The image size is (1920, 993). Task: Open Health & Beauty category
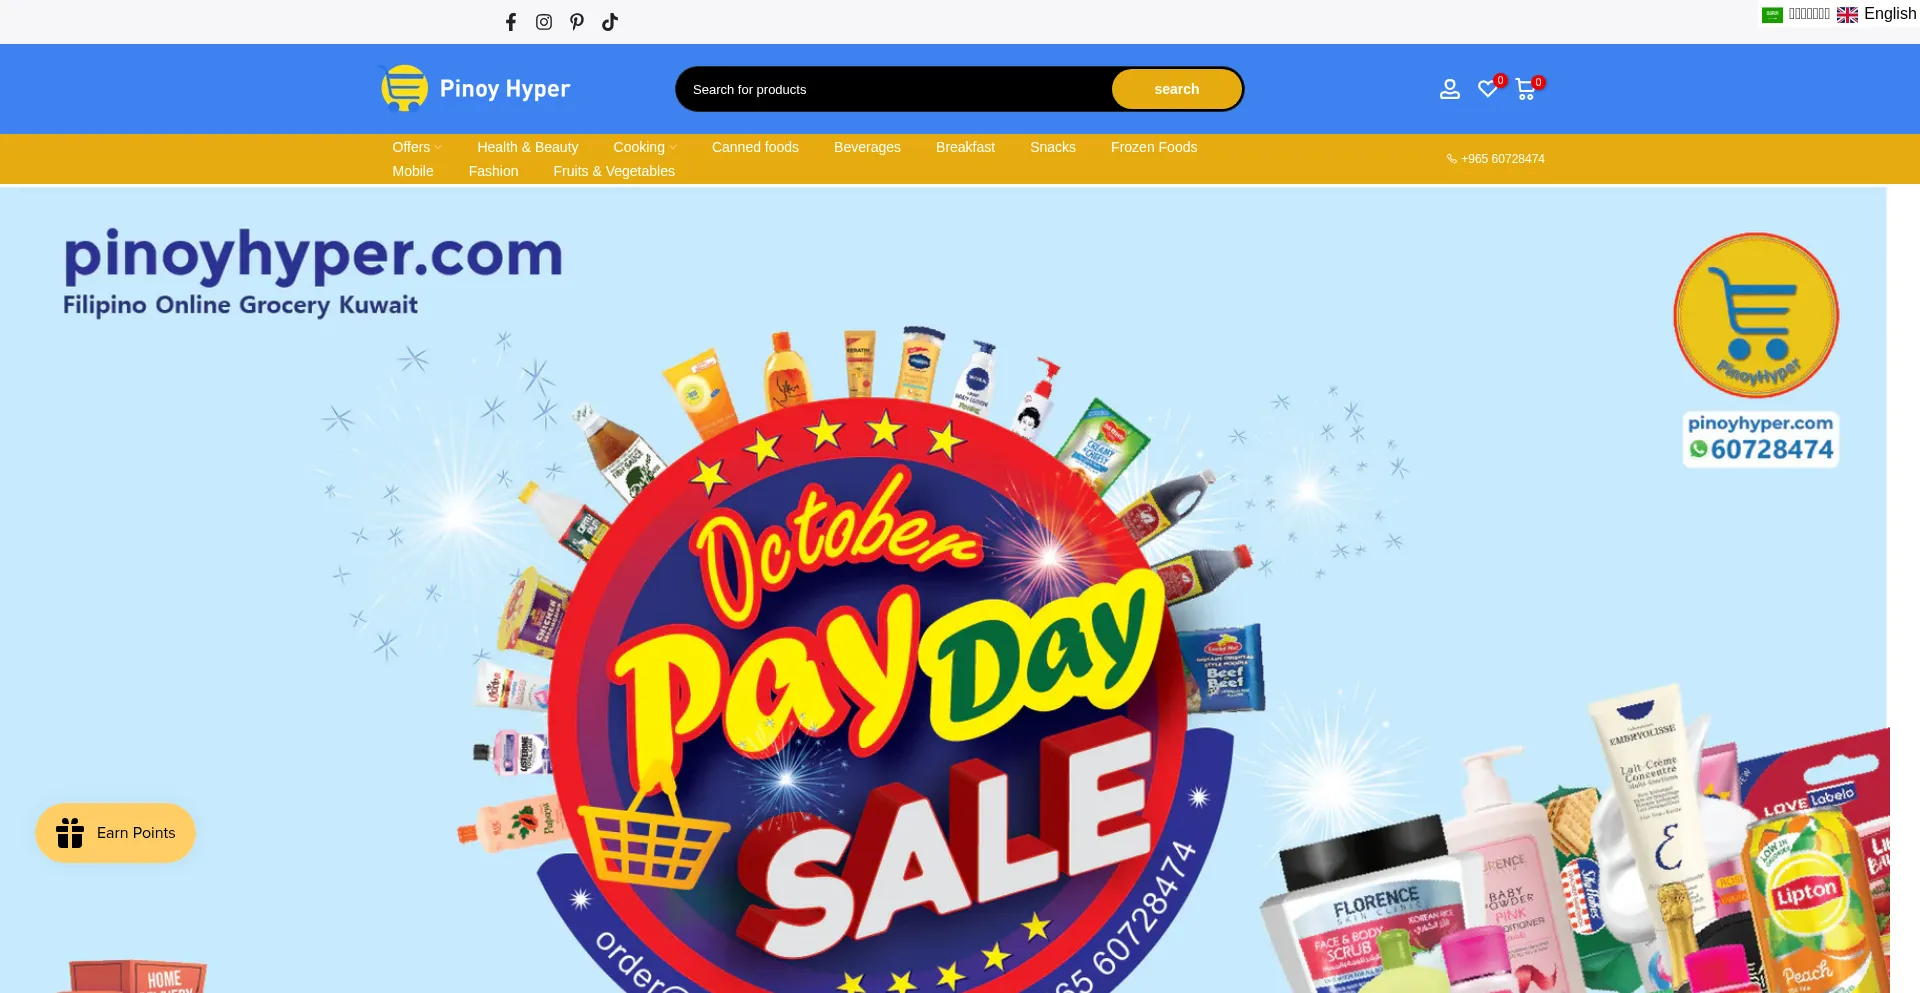pos(527,147)
